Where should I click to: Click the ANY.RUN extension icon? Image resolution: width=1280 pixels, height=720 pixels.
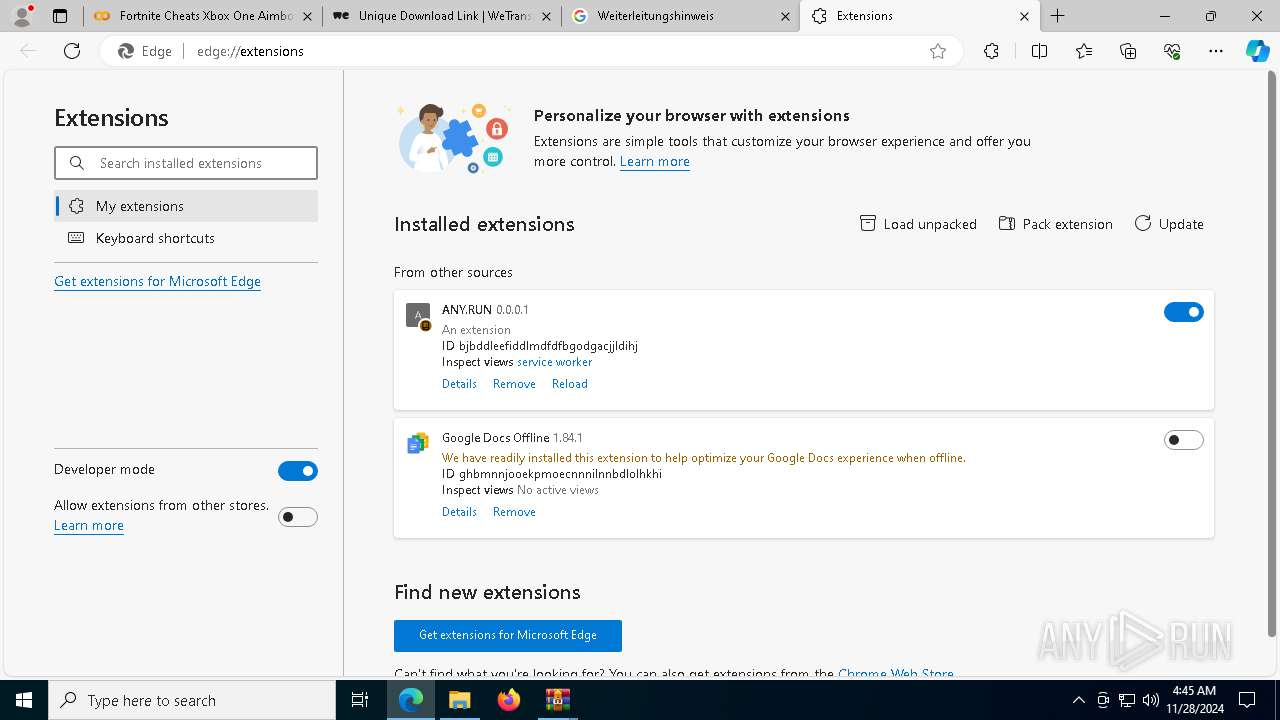[x=418, y=316]
